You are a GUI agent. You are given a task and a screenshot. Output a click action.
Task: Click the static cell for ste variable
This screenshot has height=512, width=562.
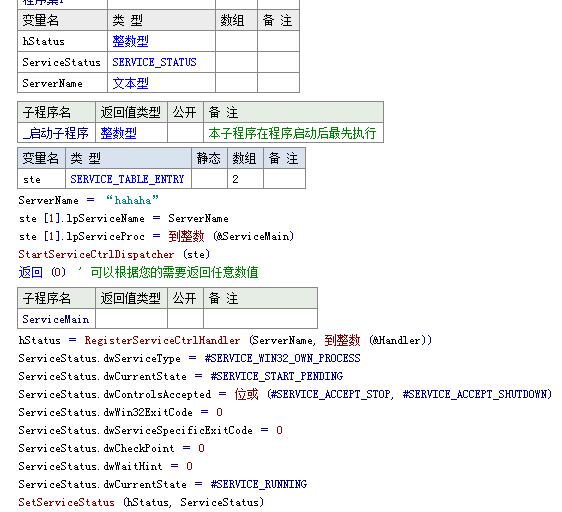[209, 179]
